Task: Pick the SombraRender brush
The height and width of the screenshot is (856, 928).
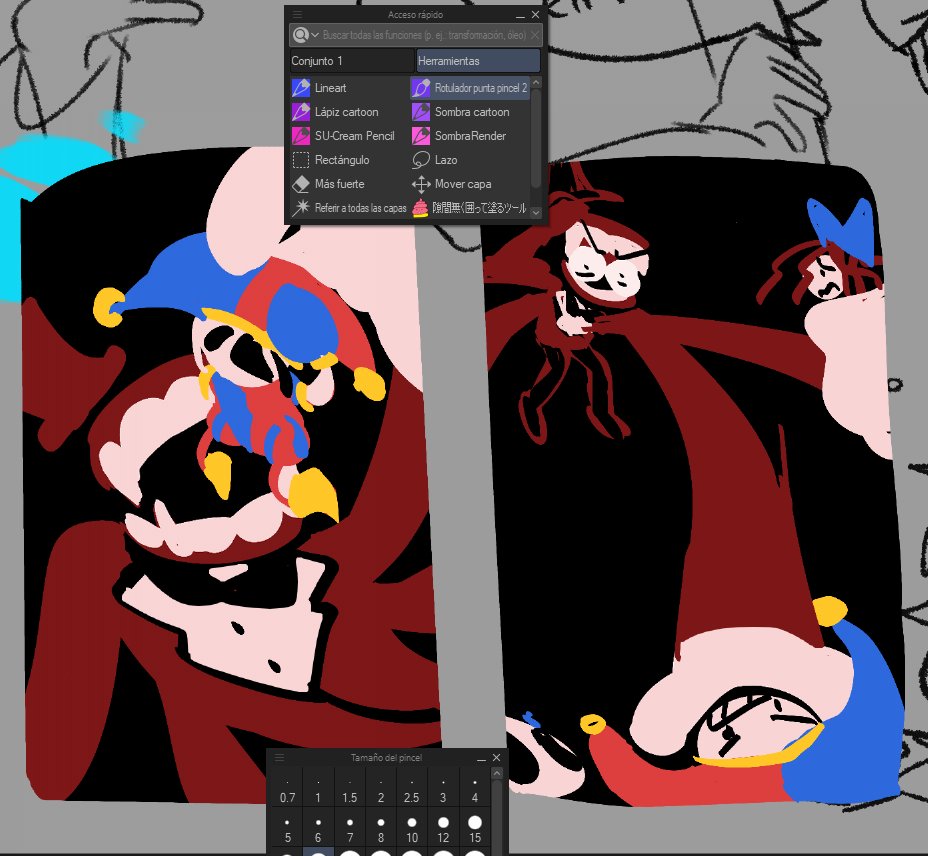Action: [x=470, y=136]
